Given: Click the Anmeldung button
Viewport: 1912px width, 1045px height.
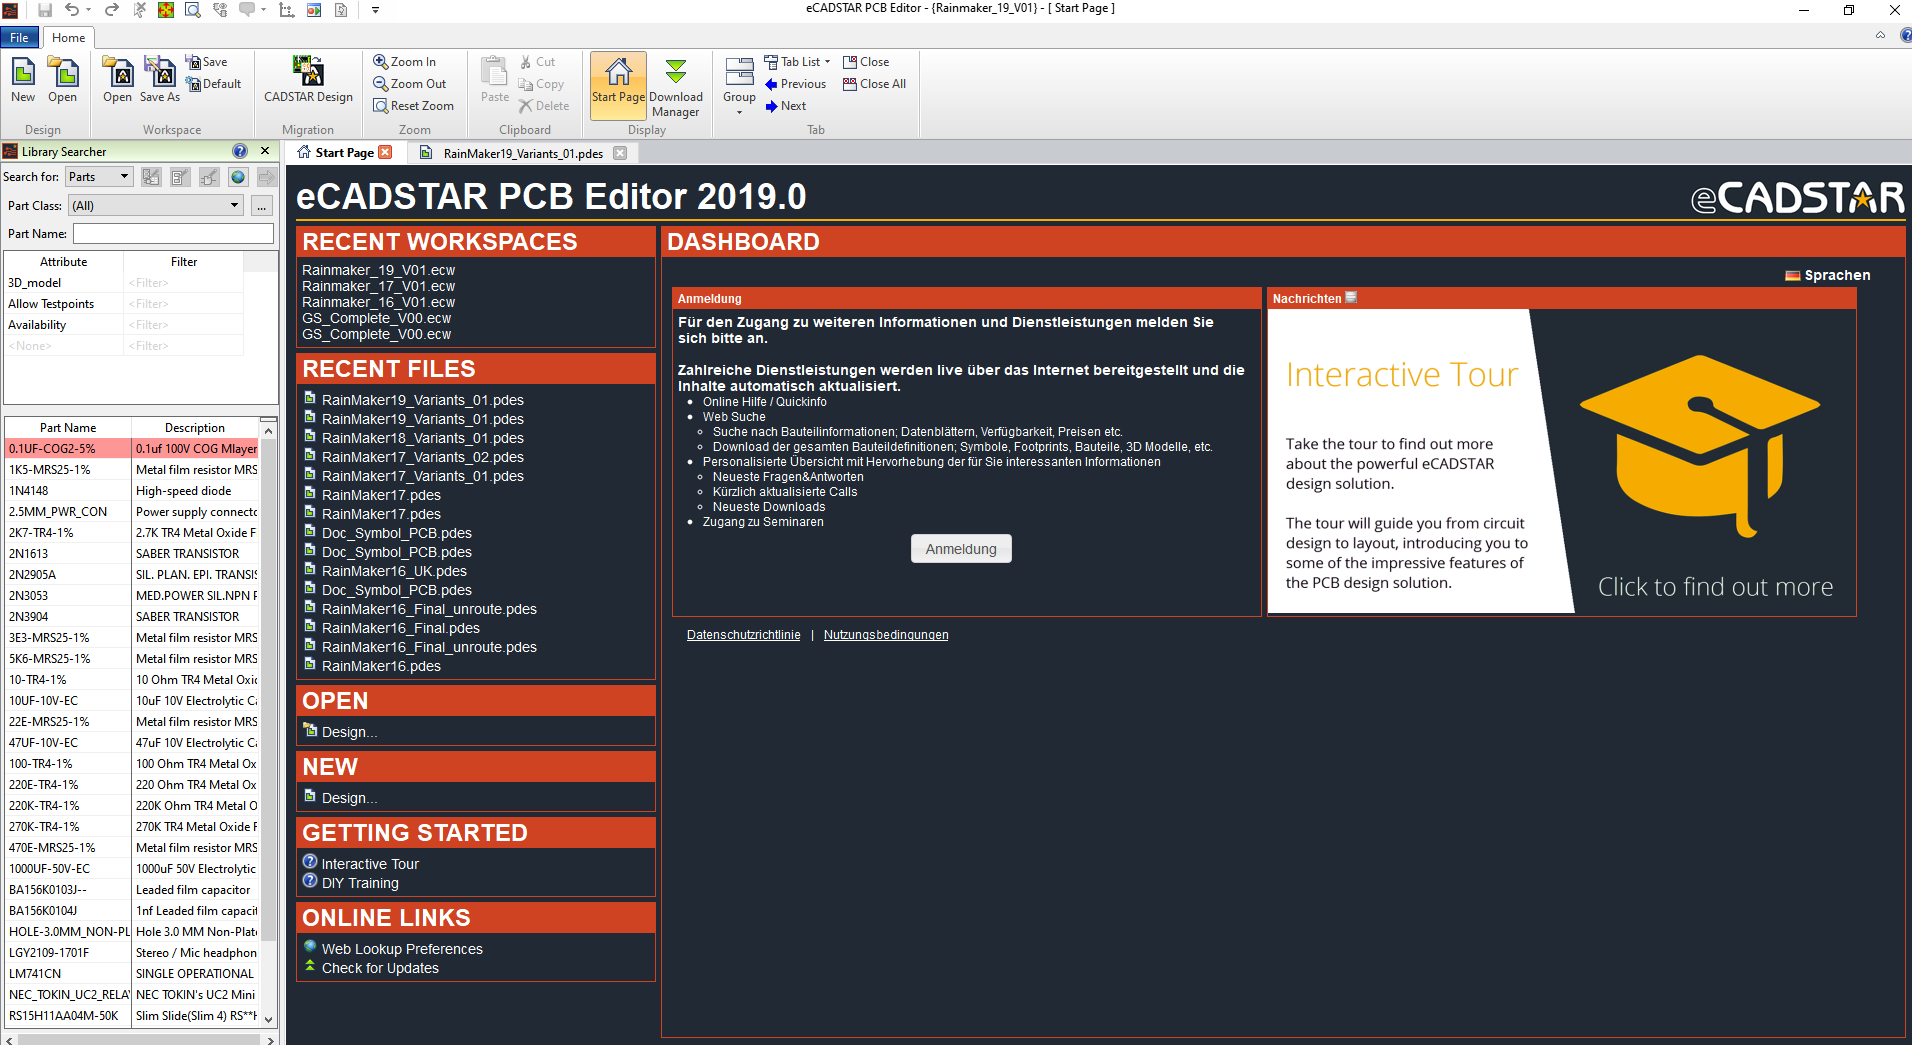Looking at the screenshot, I should point(961,549).
